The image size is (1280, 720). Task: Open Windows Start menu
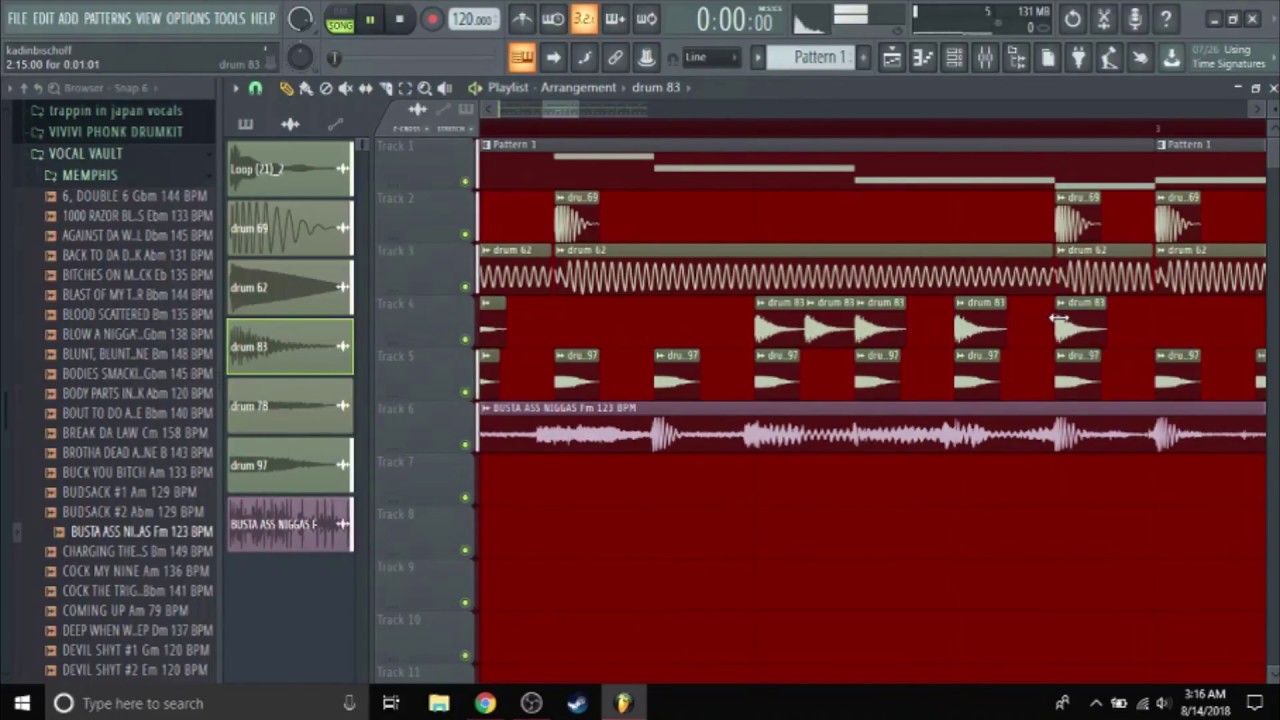[22, 703]
